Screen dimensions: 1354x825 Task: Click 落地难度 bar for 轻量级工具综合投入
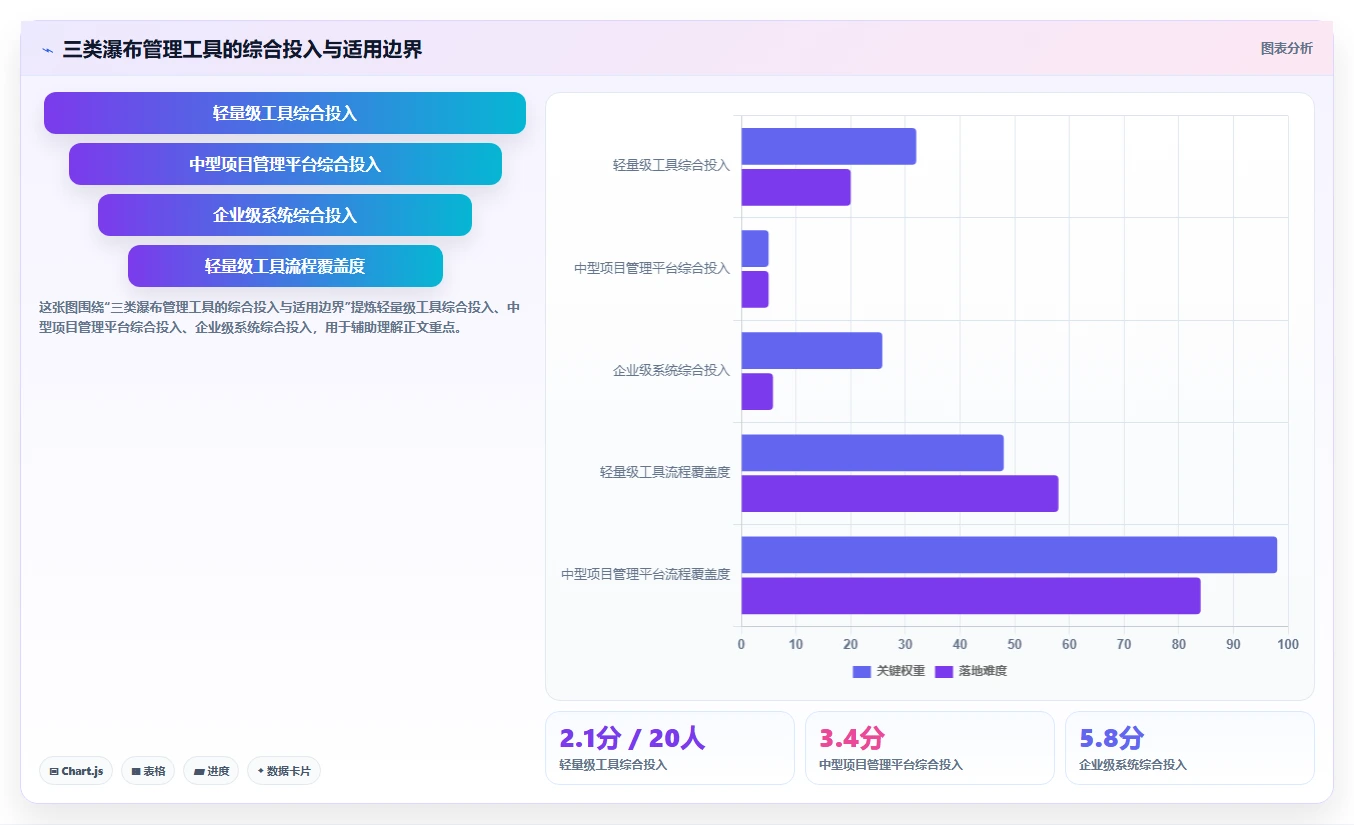click(x=796, y=187)
